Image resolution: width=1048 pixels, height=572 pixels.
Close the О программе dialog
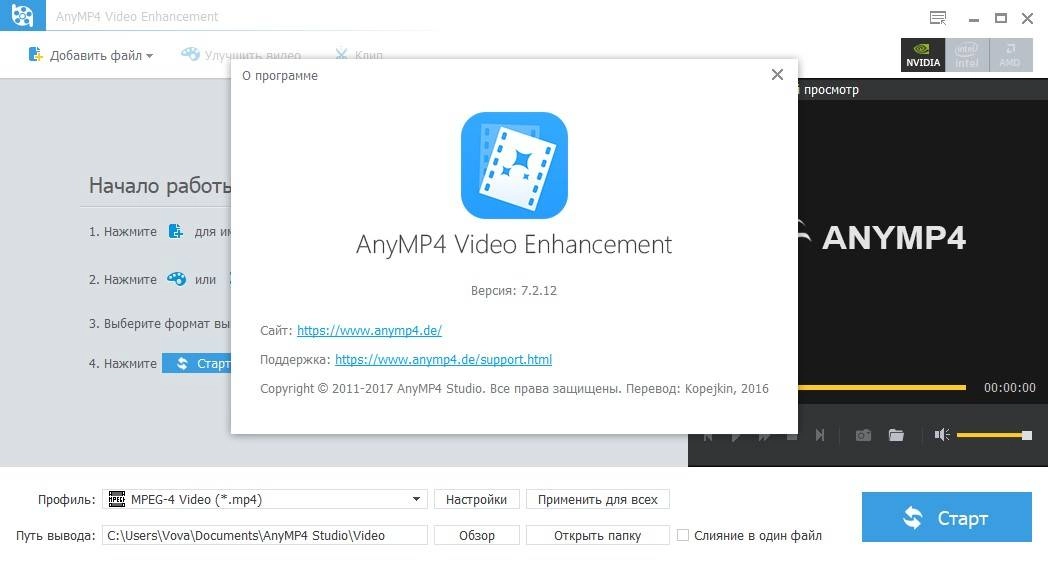click(x=777, y=75)
